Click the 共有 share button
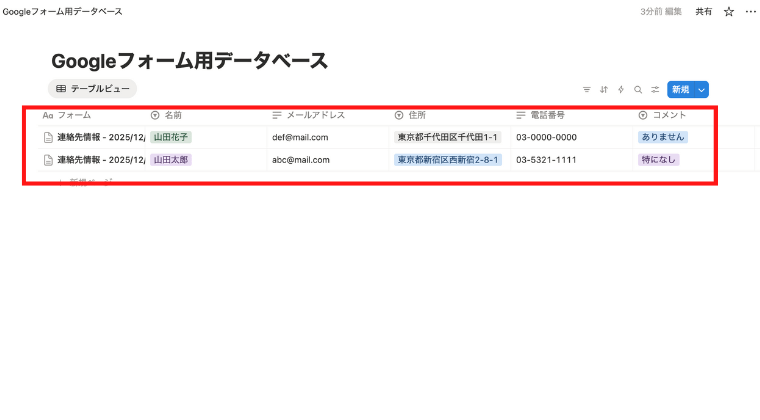Screen dimensions: 760x420 click(704, 12)
